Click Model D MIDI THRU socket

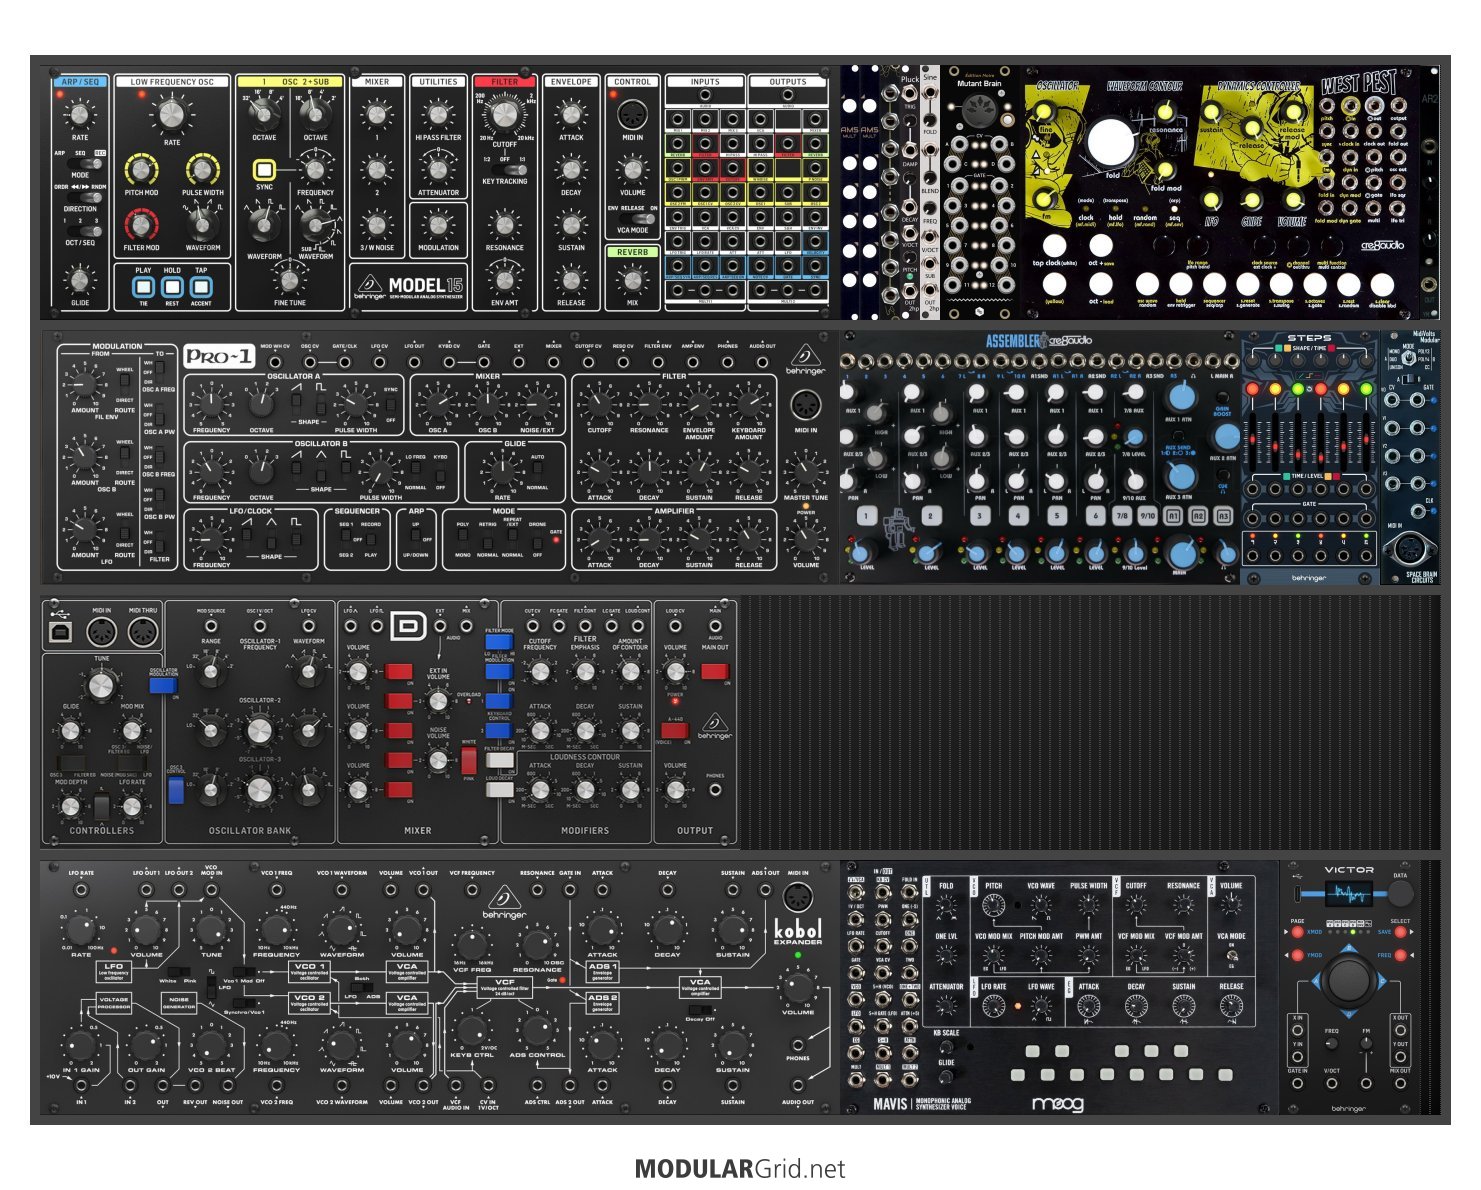(x=143, y=633)
